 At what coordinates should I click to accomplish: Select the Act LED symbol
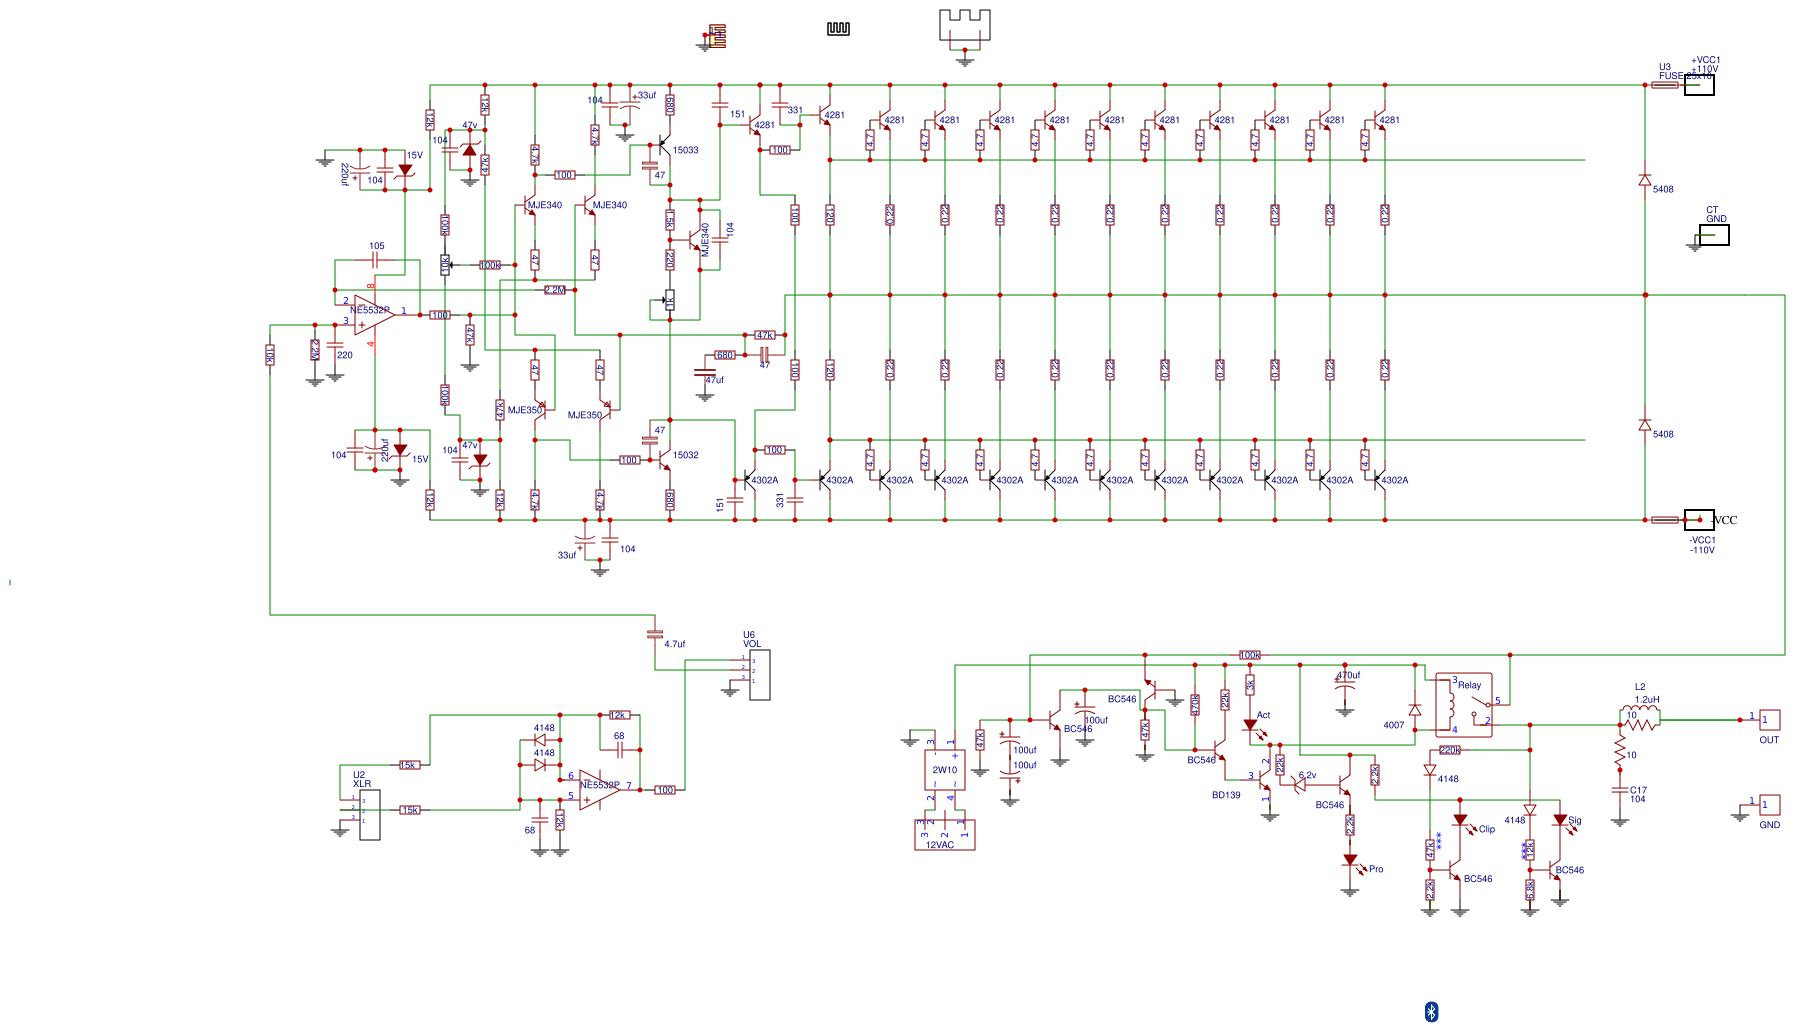coord(1250,726)
